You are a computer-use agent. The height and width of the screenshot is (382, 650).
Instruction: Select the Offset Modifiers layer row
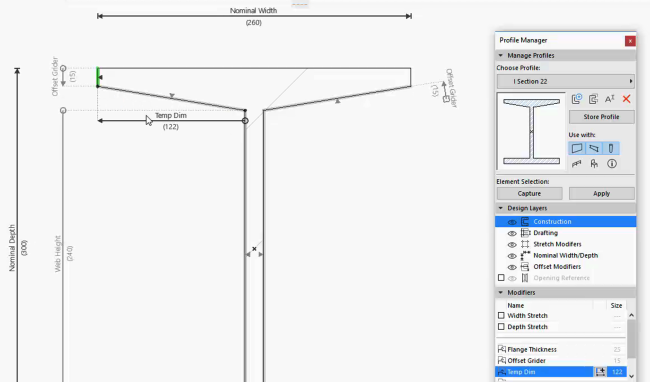565,266
